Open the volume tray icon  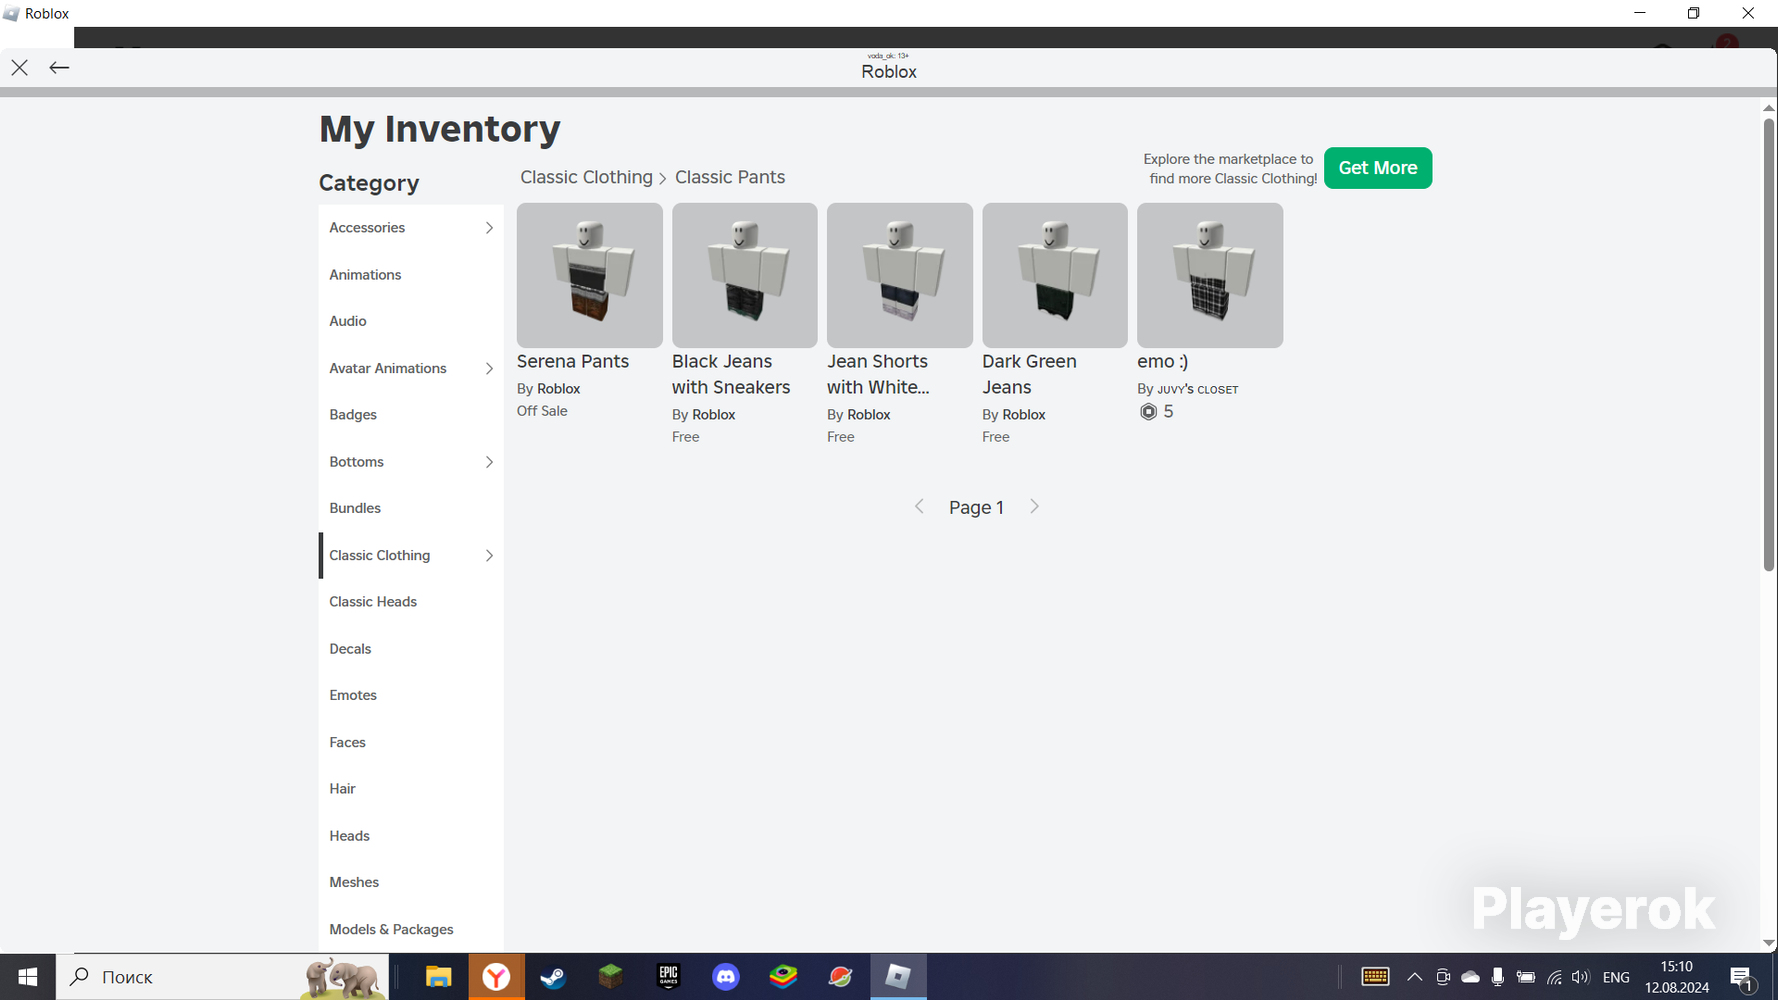(1581, 977)
